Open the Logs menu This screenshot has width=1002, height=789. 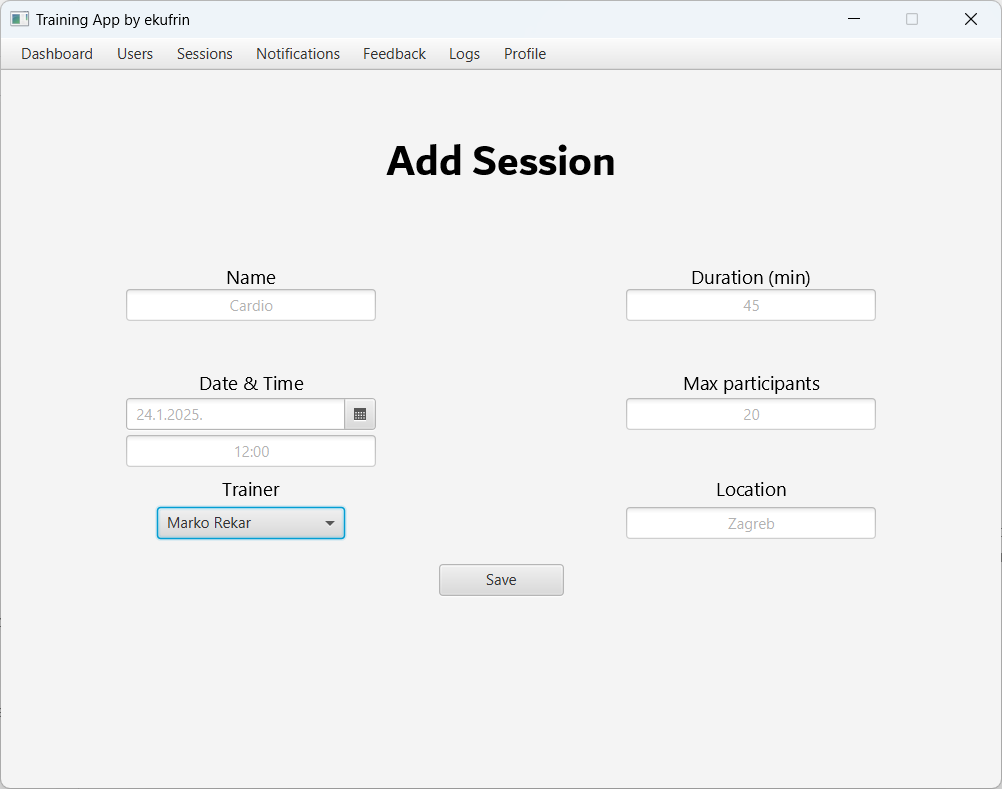pos(465,54)
